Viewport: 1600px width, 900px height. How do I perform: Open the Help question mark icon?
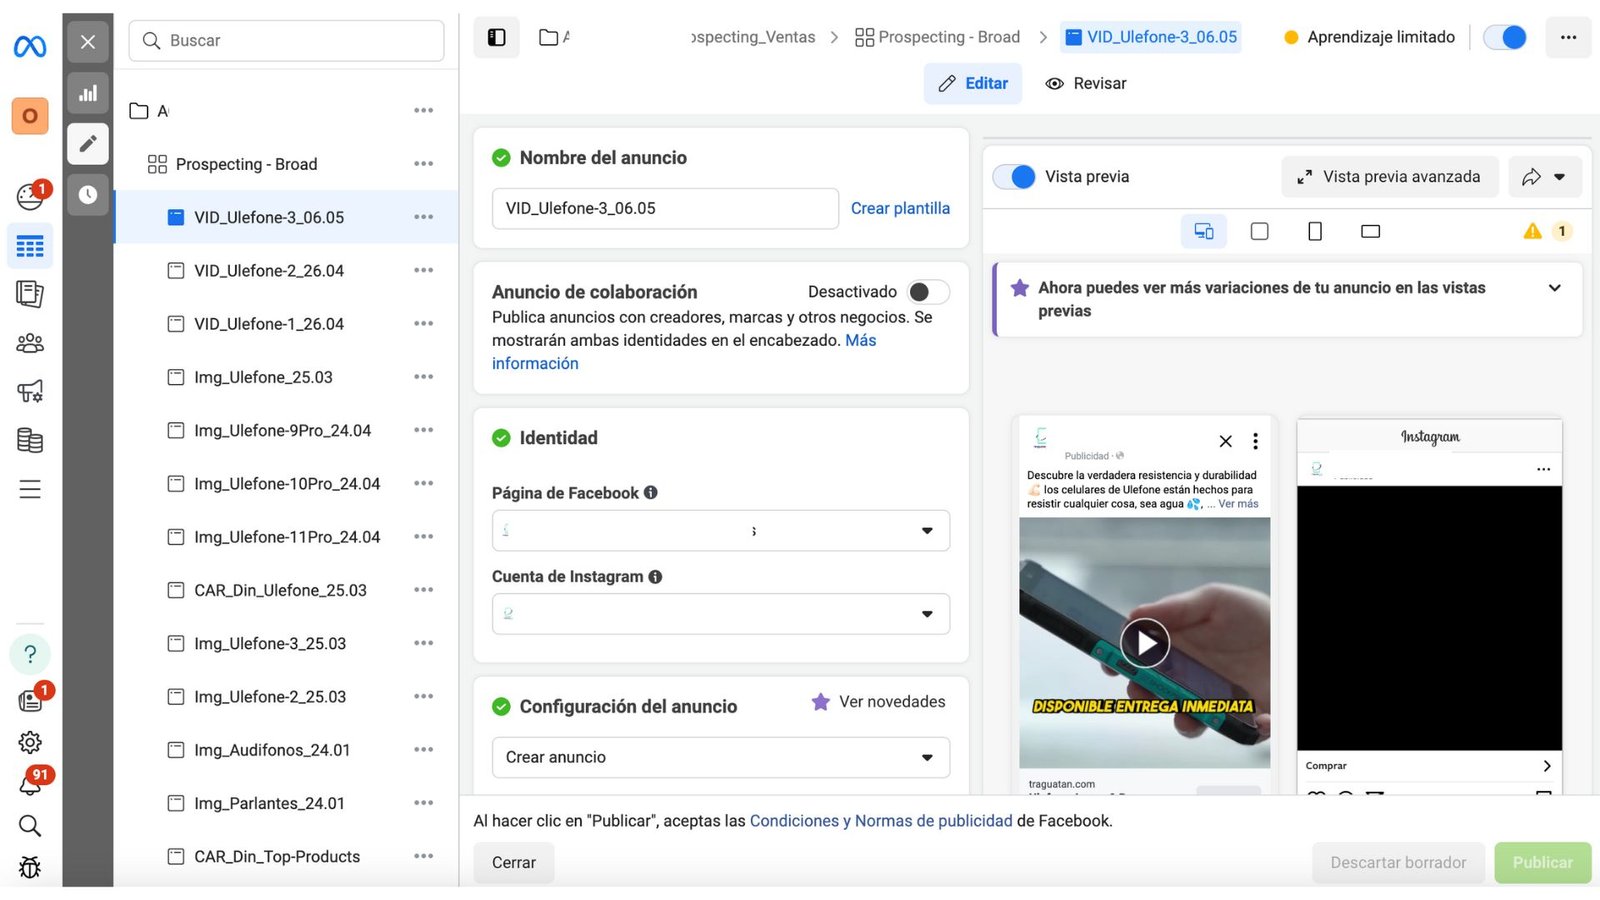click(30, 654)
